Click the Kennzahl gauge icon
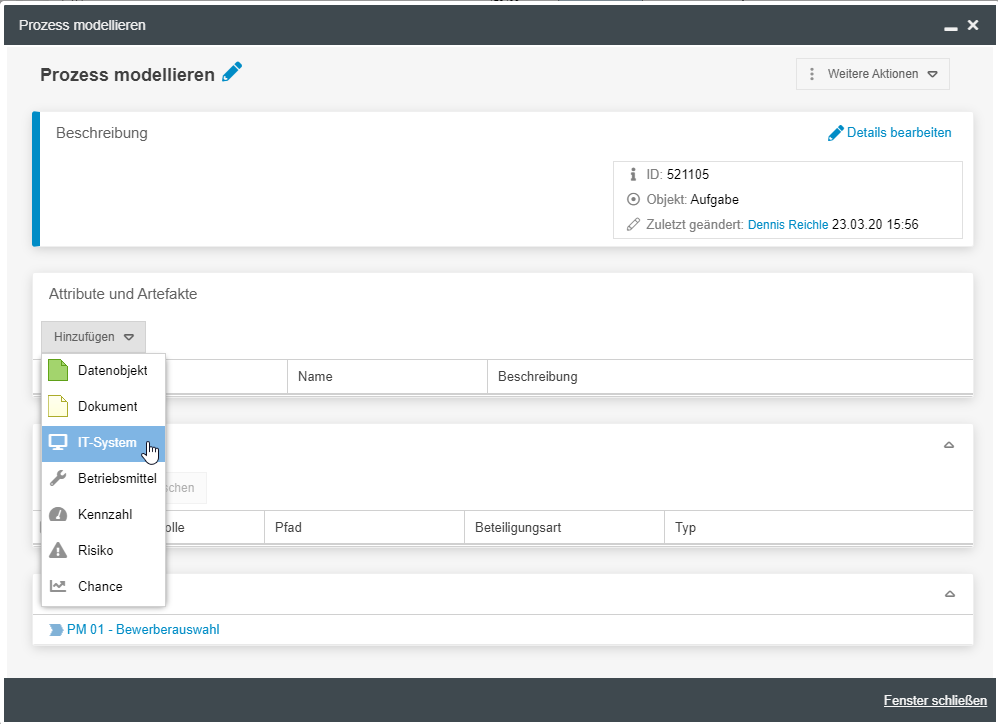Image resolution: width=998 pixels, height=724 pixels. (58, 515)
